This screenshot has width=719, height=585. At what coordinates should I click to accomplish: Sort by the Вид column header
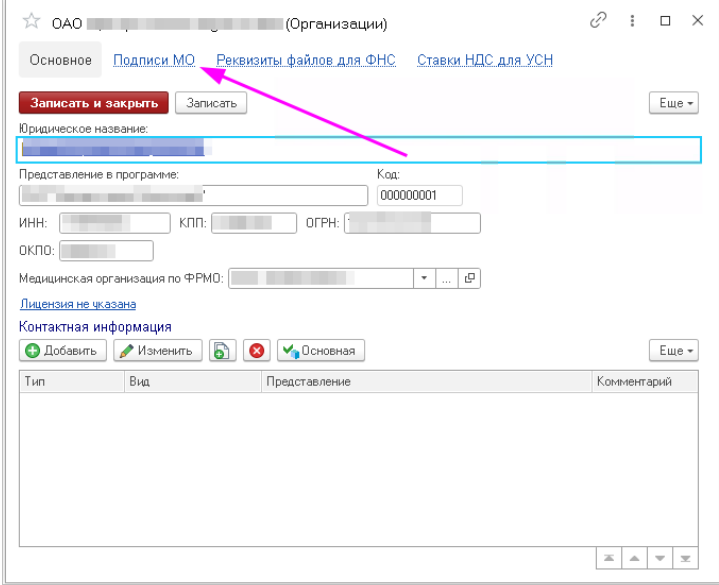click(193, 381)
